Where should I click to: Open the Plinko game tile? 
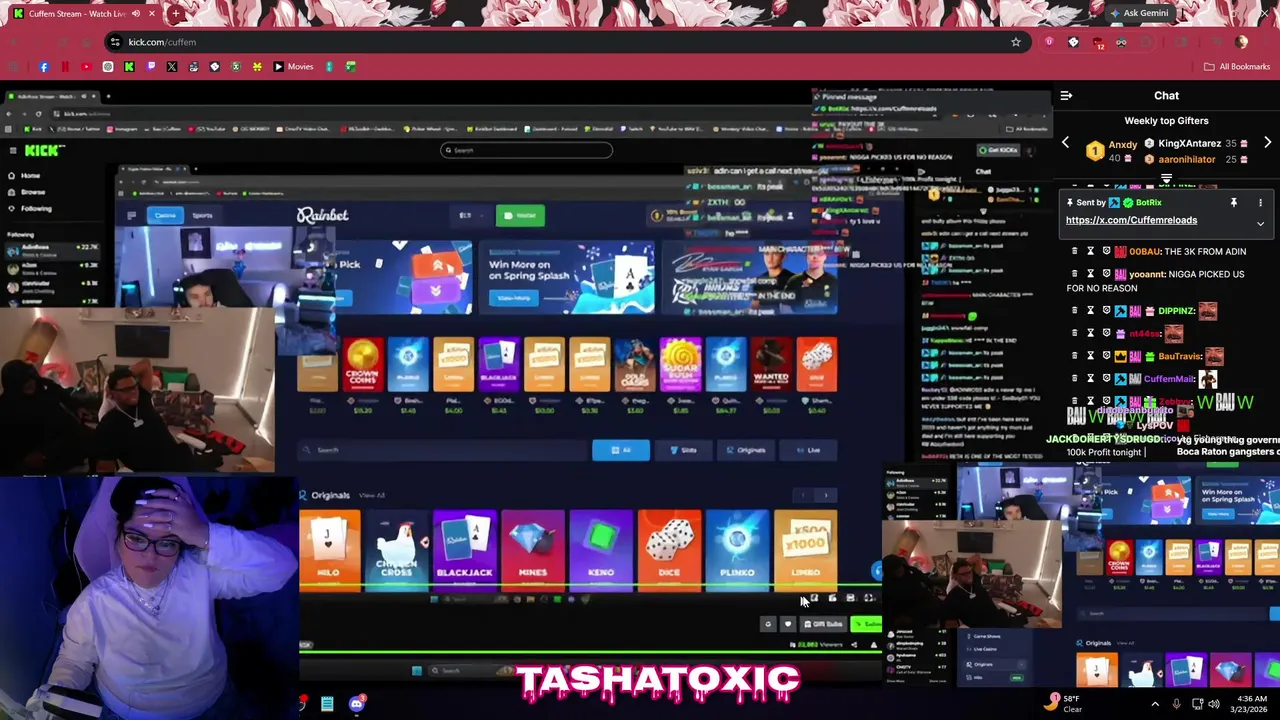point(737,550)
